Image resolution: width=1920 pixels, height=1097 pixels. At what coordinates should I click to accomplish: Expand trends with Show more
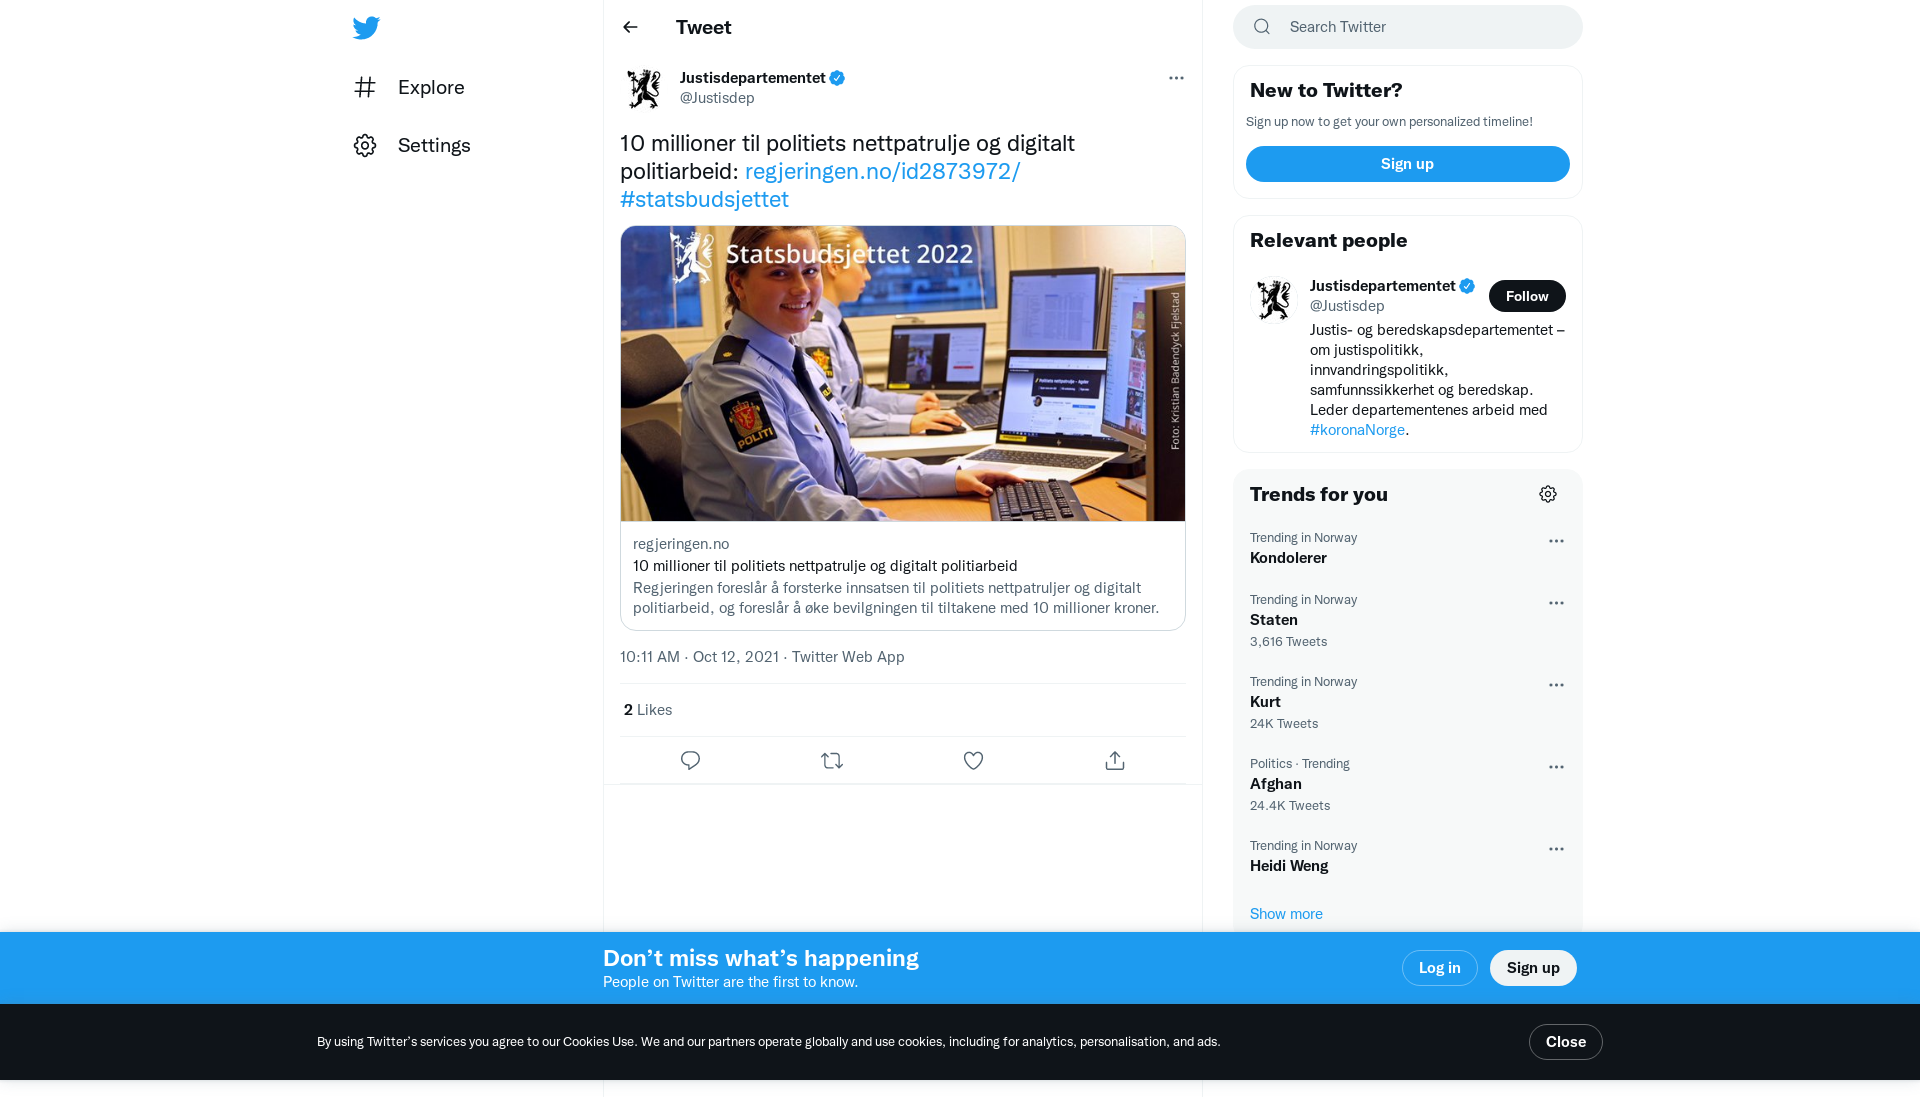(1286, 914)
